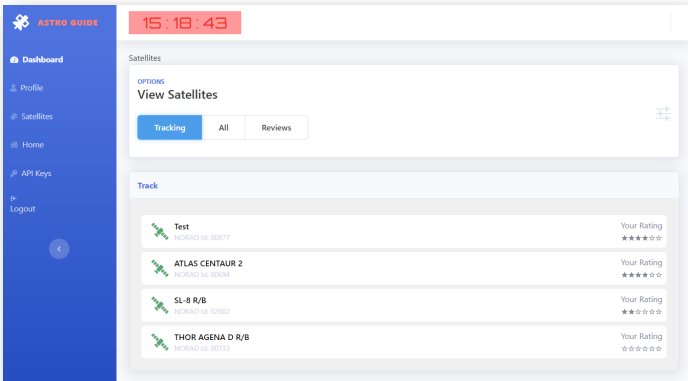The image size is (688, 381).
Task: Click the star rating for ATLAS CENTAUR 2
Action: pos(641,275)
